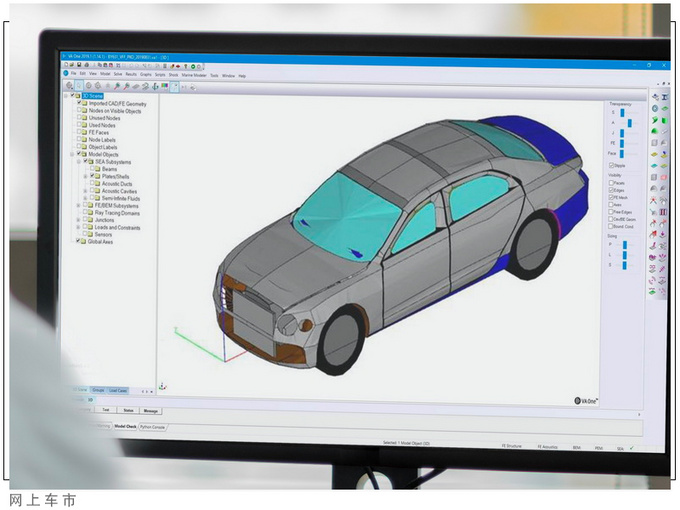Click the first view tool icon above the tree
680x510 pixels.
coord(70,87)
